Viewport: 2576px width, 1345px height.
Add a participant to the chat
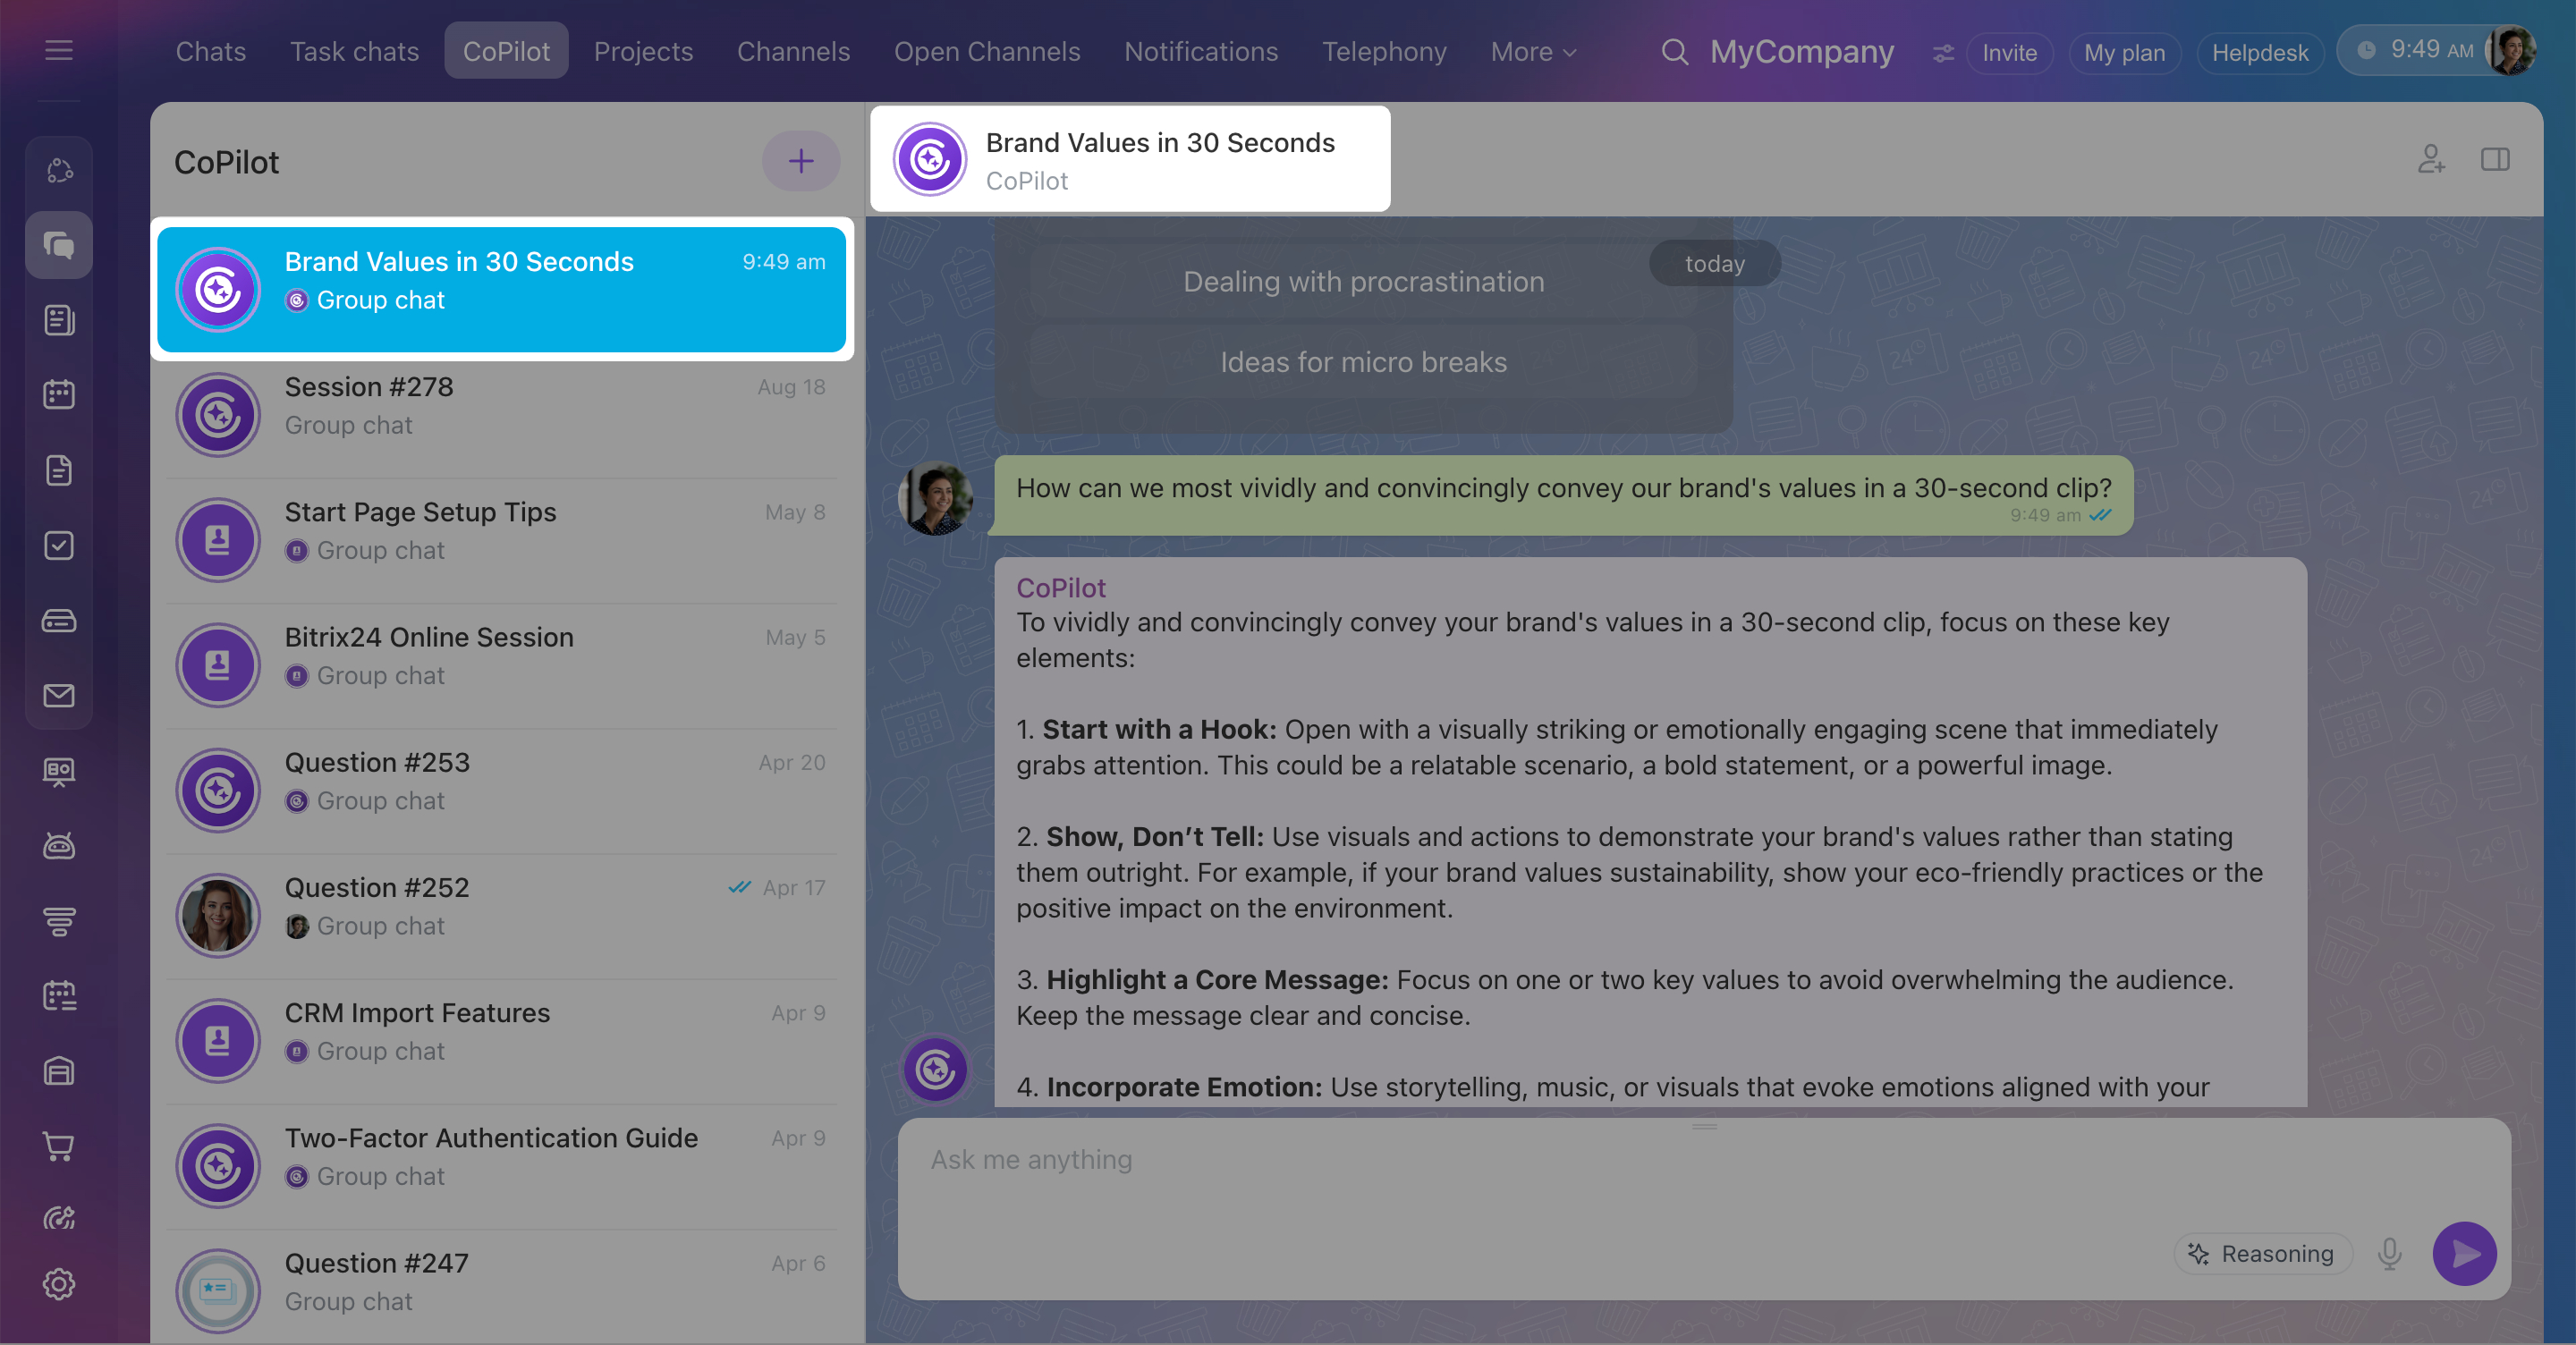point(2431,159)
